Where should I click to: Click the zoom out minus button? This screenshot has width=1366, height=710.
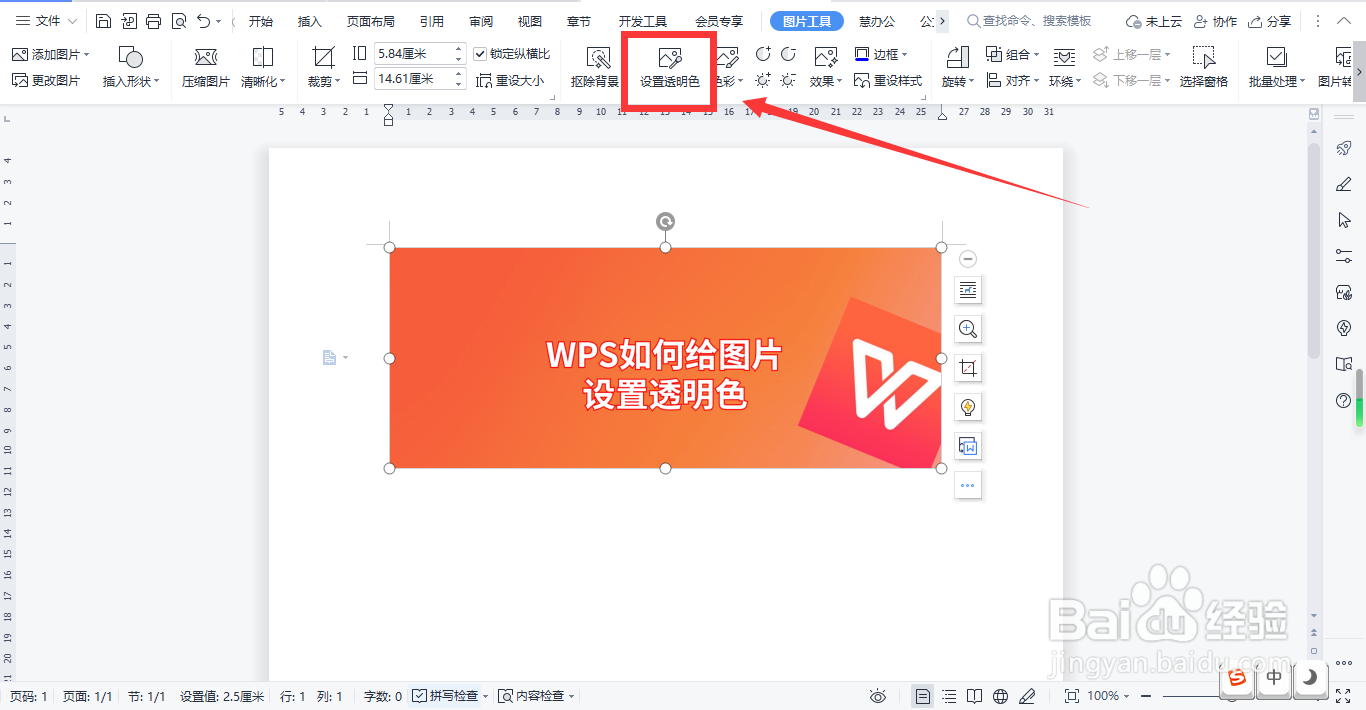pos(1147,696)
